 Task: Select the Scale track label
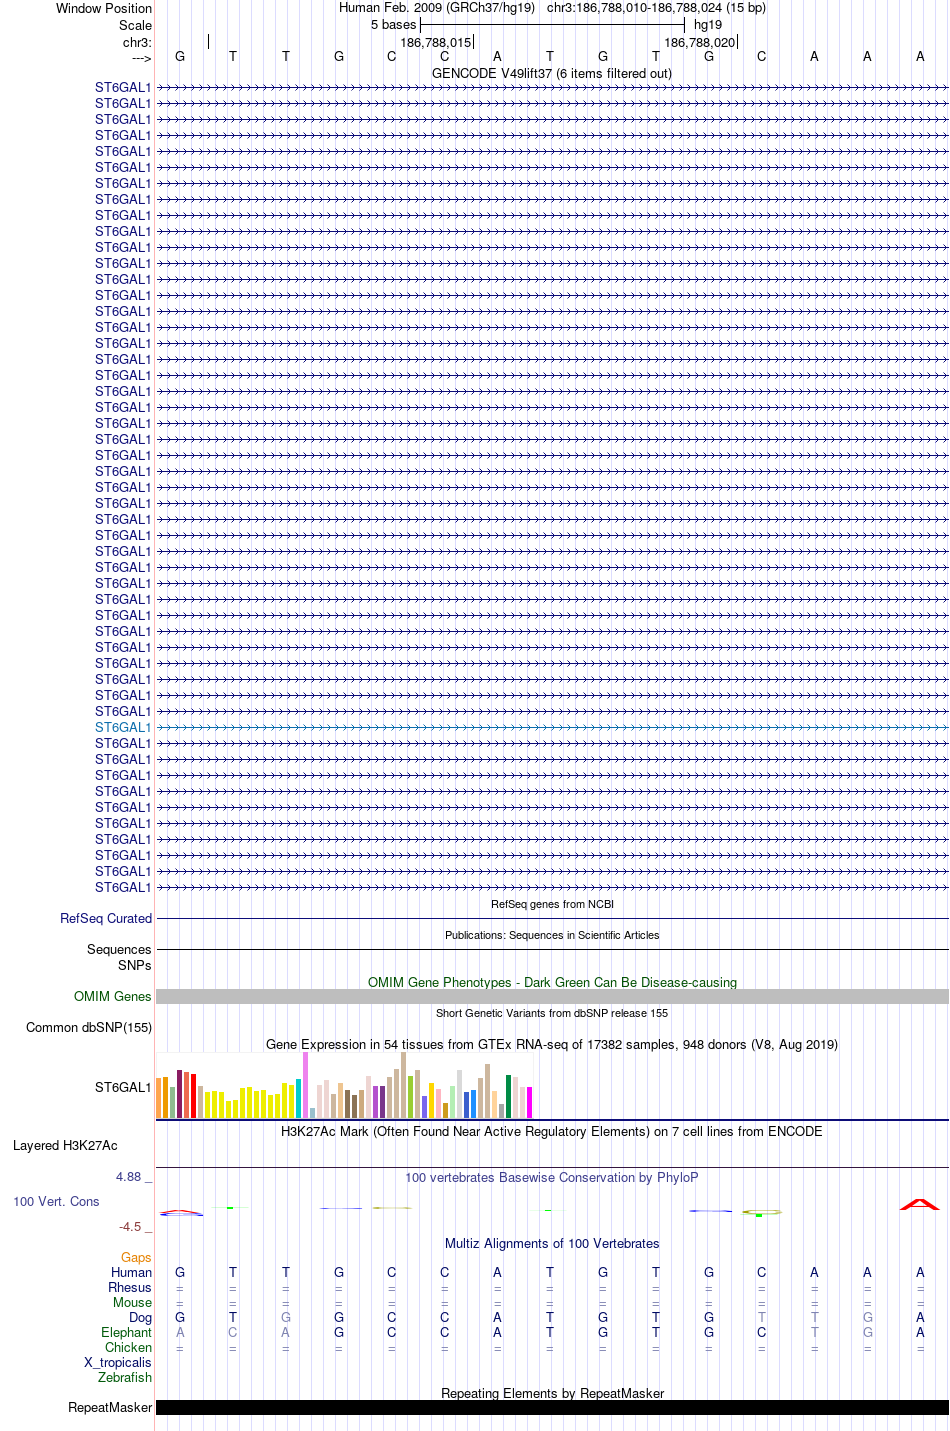click(135, 25)
